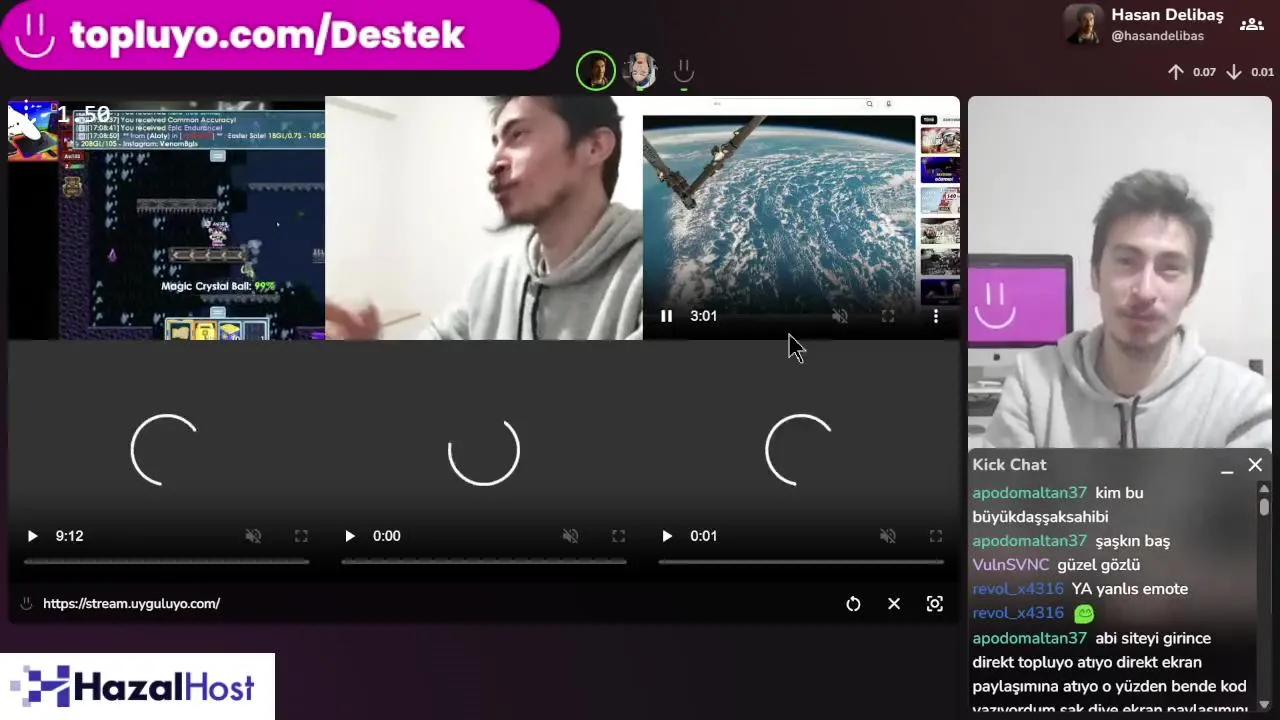Click the down arrow on the chat scrollbar

[1264, 703]
